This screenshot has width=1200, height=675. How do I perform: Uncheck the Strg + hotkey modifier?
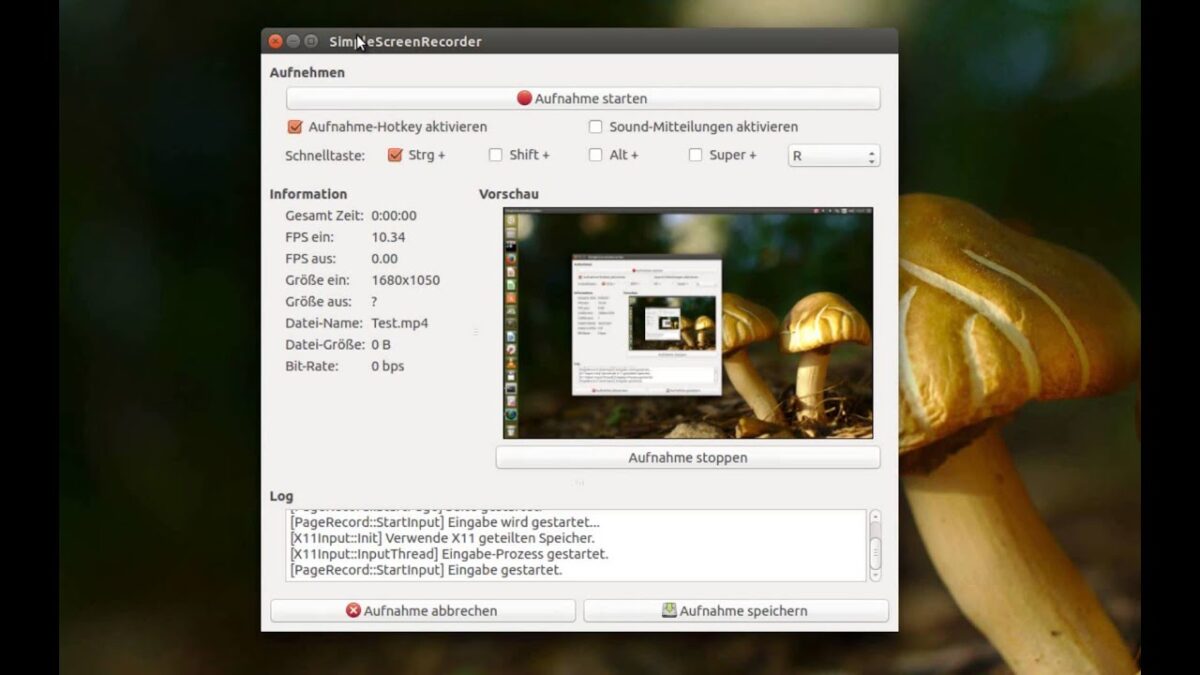click(395, 155)
